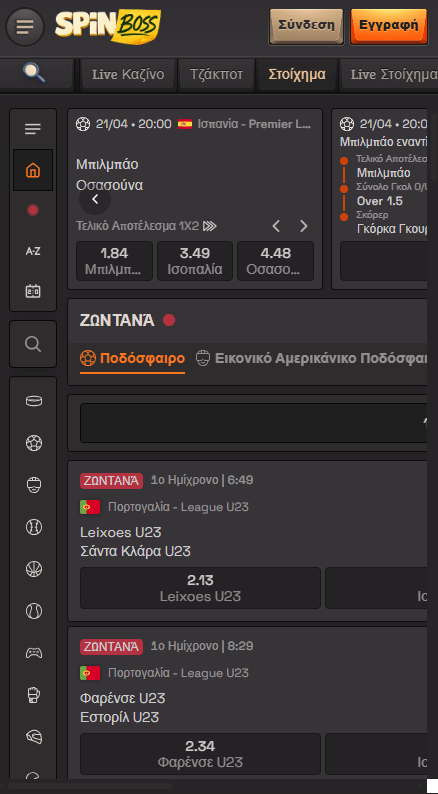Select baseball icon in sidebar
438x794 pixels.
pyautogui.click(x=34, y=527)
